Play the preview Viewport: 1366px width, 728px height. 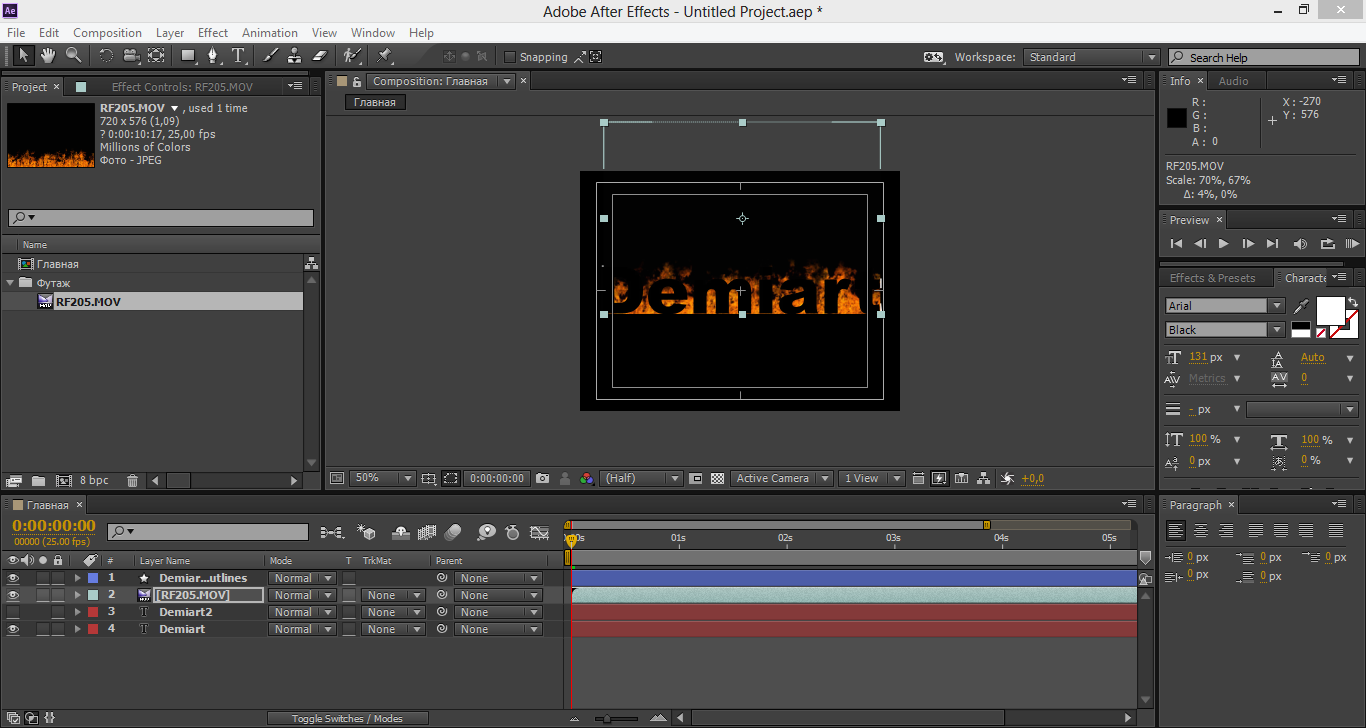[x=1223, y=243]
